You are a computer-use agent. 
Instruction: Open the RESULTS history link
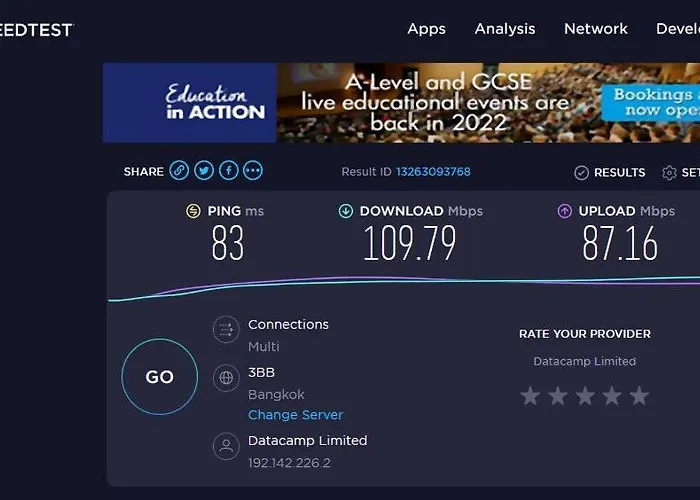click(619, 172)
